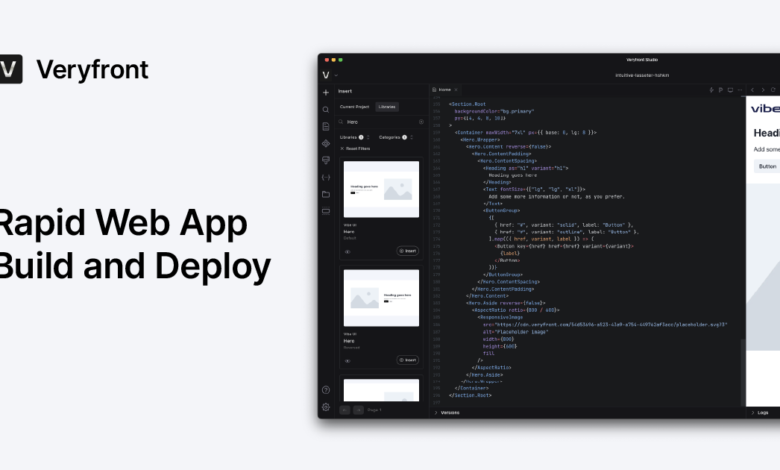Viewport: 780px width, 470px height.
Task: Switch to the Current Project tab
Action: [x=355, y=106]
